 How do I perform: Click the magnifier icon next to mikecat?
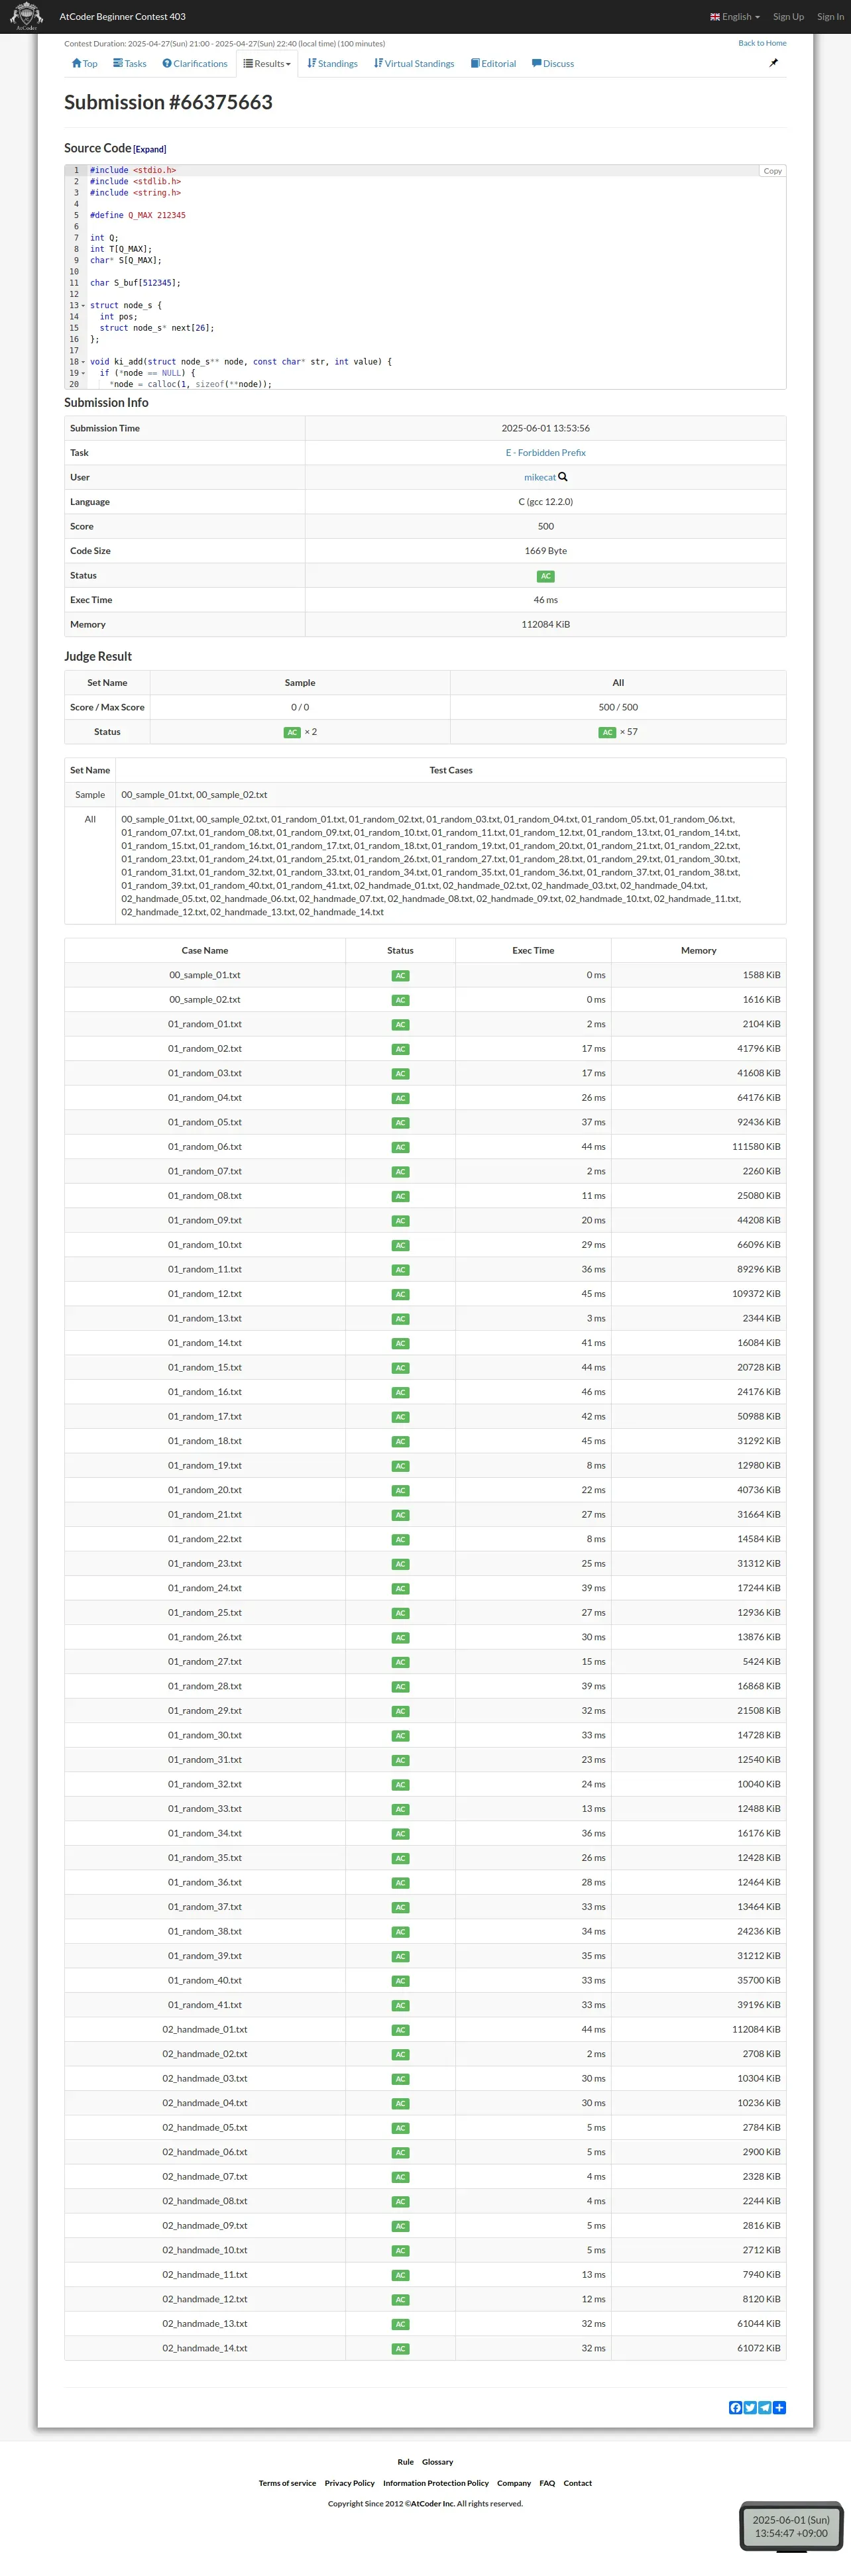(563, 477)
